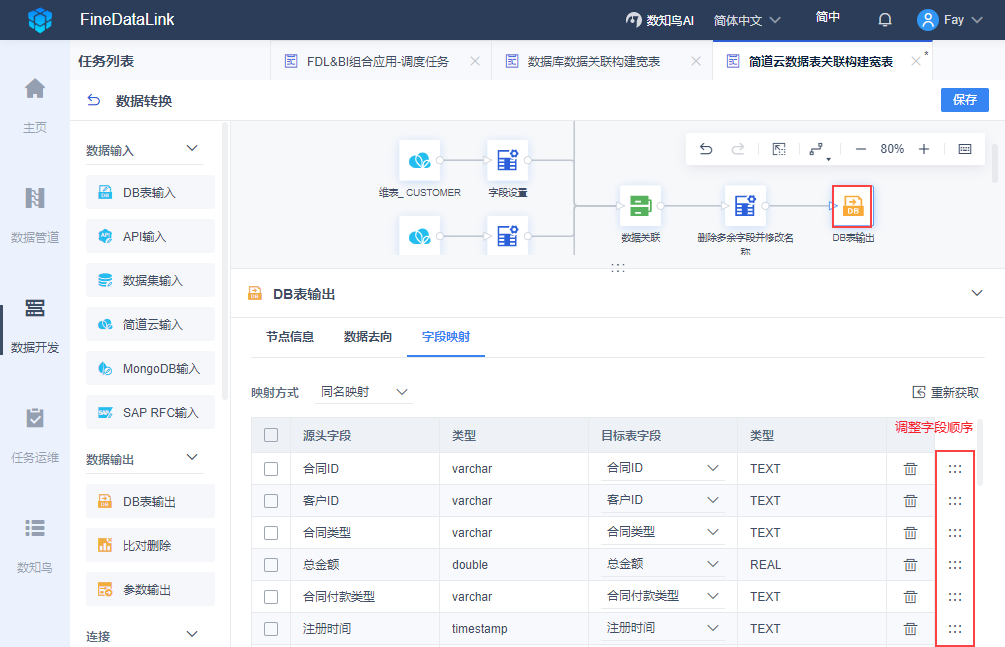
Task: Delete the 合同ID field mapping row
Action: 910,468
